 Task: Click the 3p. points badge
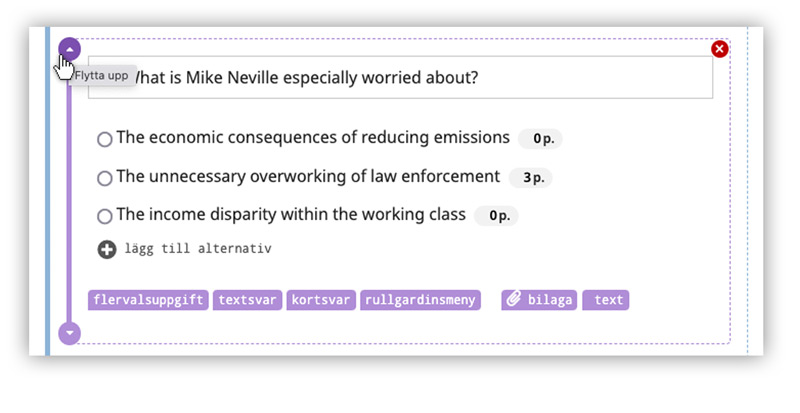(530, 178)
